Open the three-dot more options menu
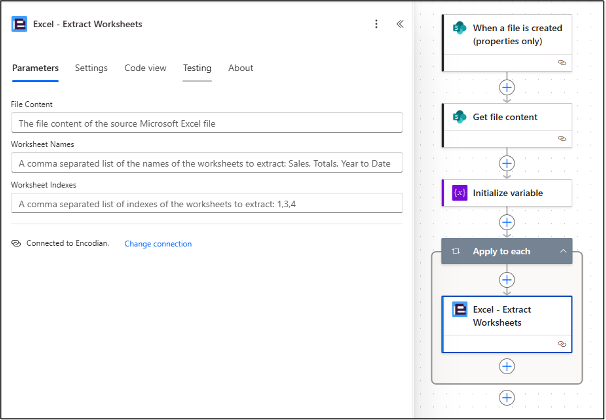The height and width of the screenshot is (420, 606). (x=376, y=24)
